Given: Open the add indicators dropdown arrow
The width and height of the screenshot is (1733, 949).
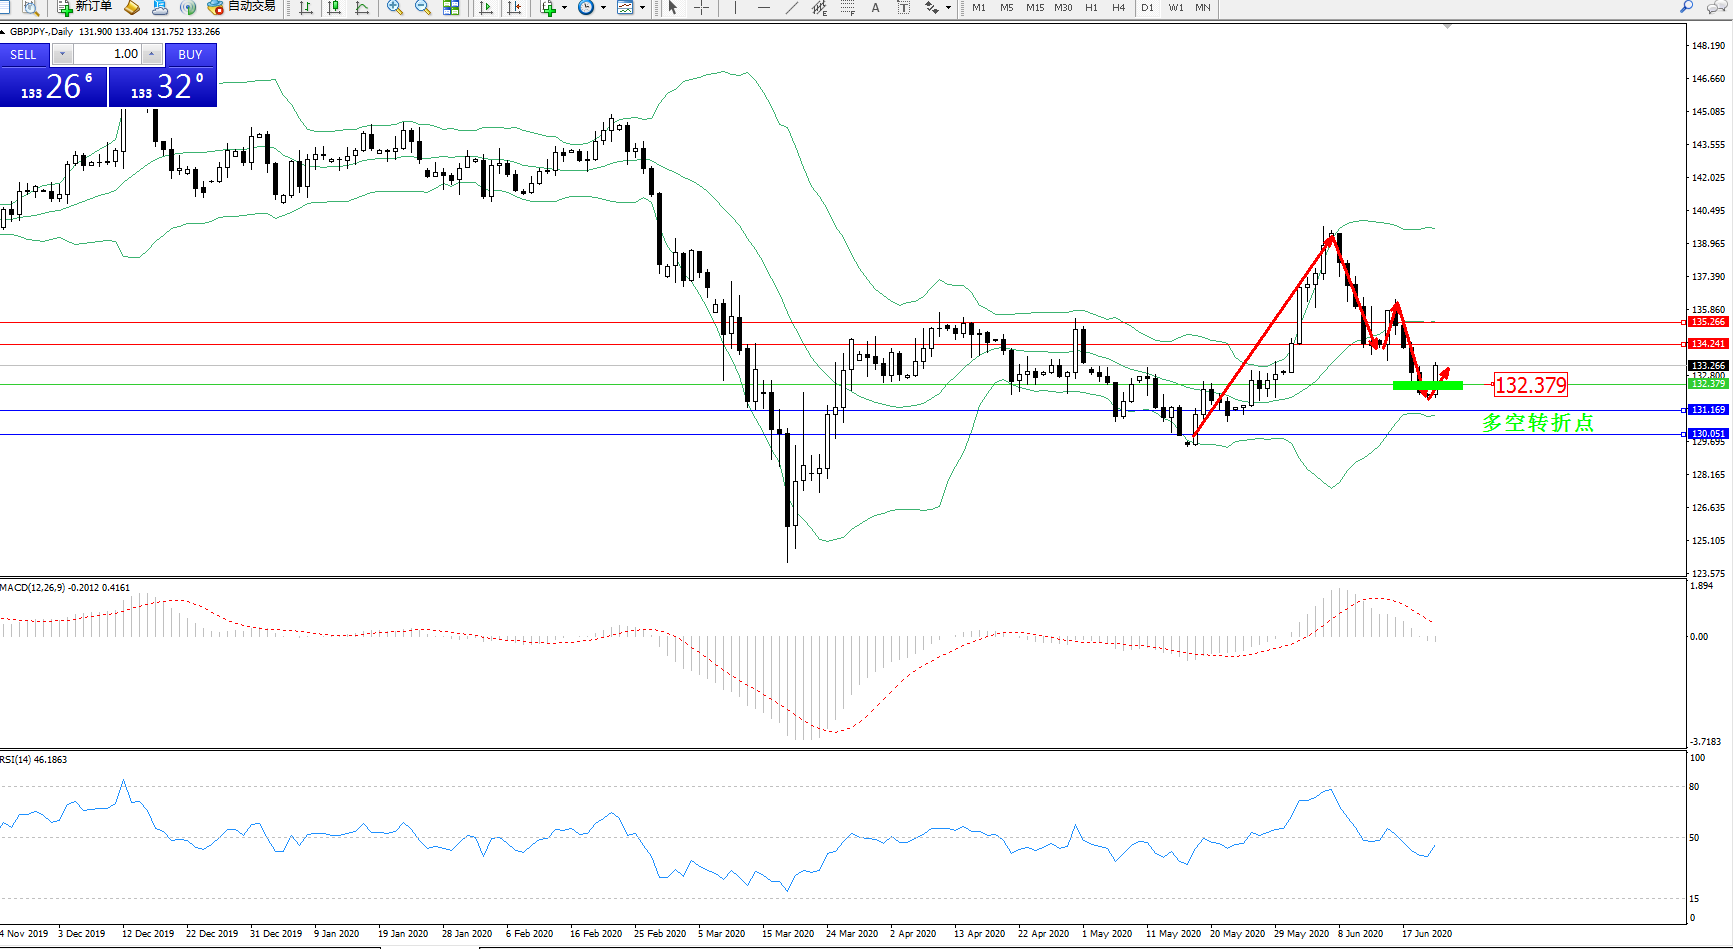Looking at the screenshot, I should 564,7.
